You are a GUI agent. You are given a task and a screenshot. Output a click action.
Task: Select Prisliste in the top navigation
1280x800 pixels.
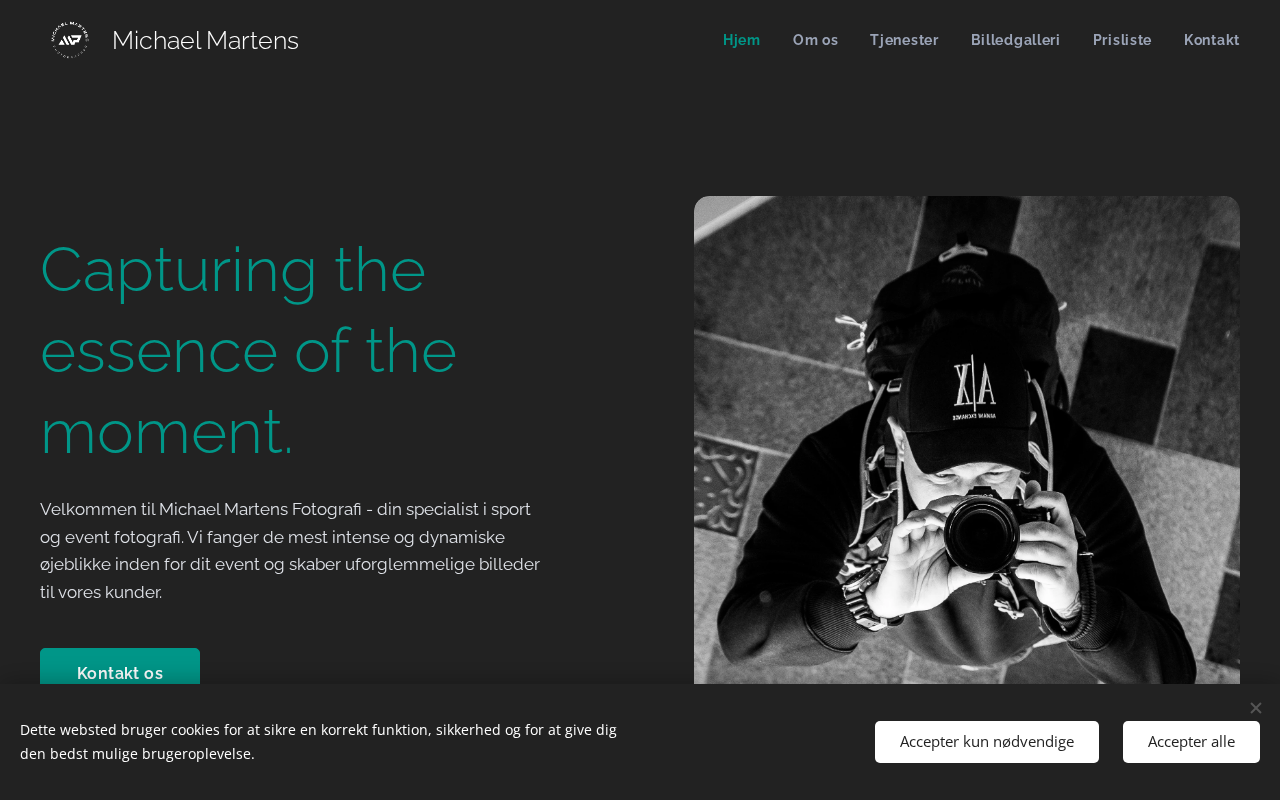point(1122,40)
